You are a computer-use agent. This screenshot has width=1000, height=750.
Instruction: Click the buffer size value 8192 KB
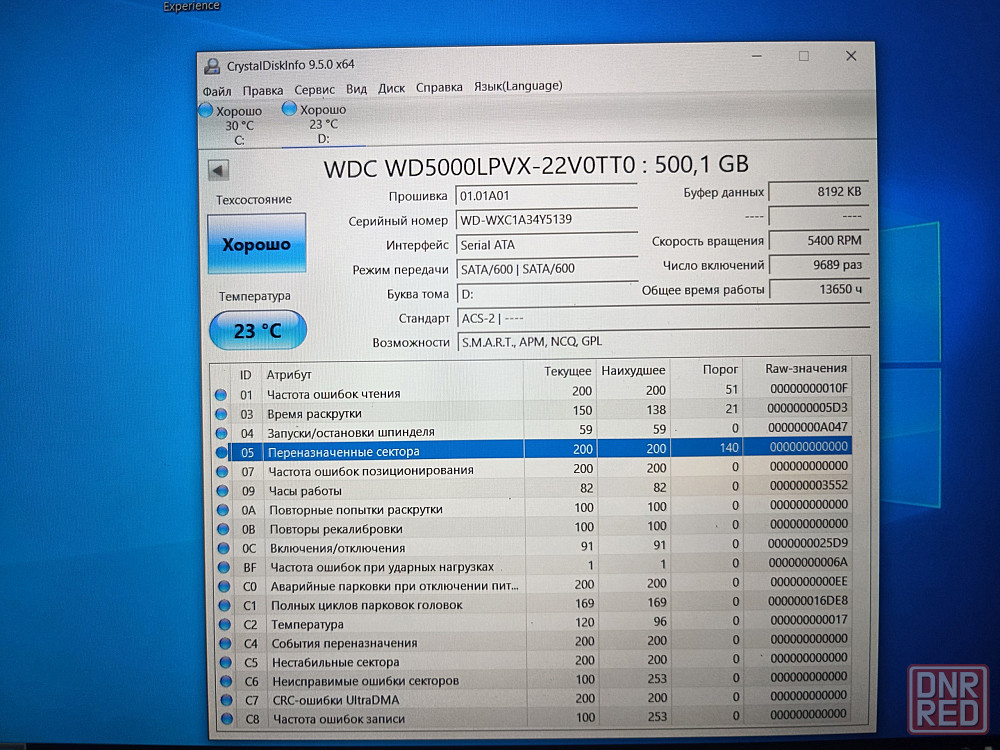(x=818, y=192)
